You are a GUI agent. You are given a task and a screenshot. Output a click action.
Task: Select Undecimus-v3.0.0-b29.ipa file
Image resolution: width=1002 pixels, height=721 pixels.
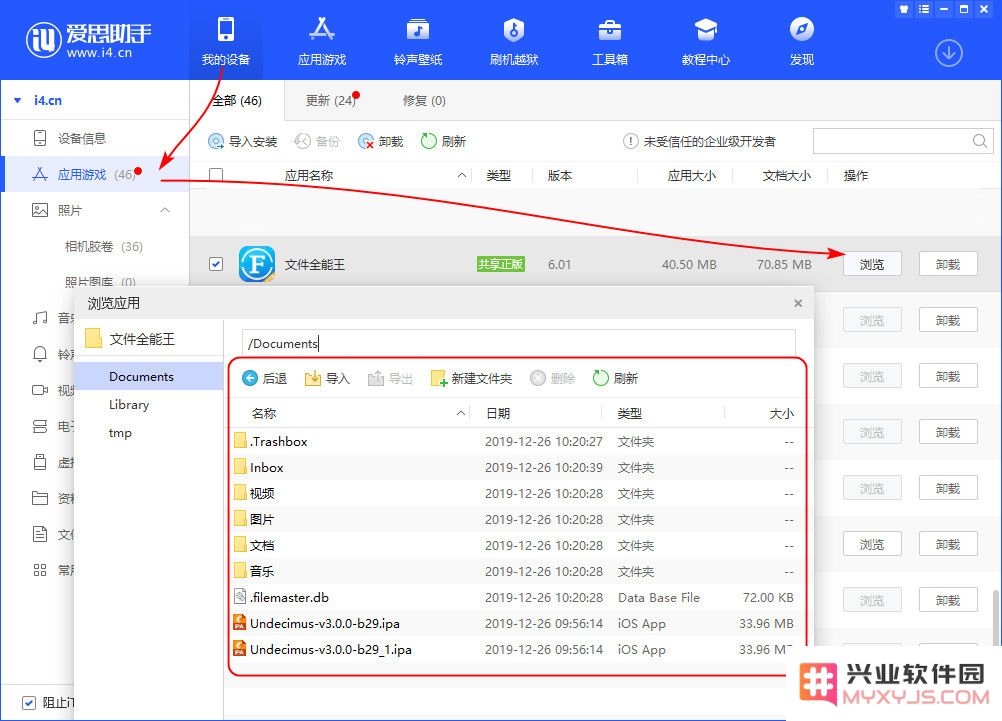click(514, 623)
